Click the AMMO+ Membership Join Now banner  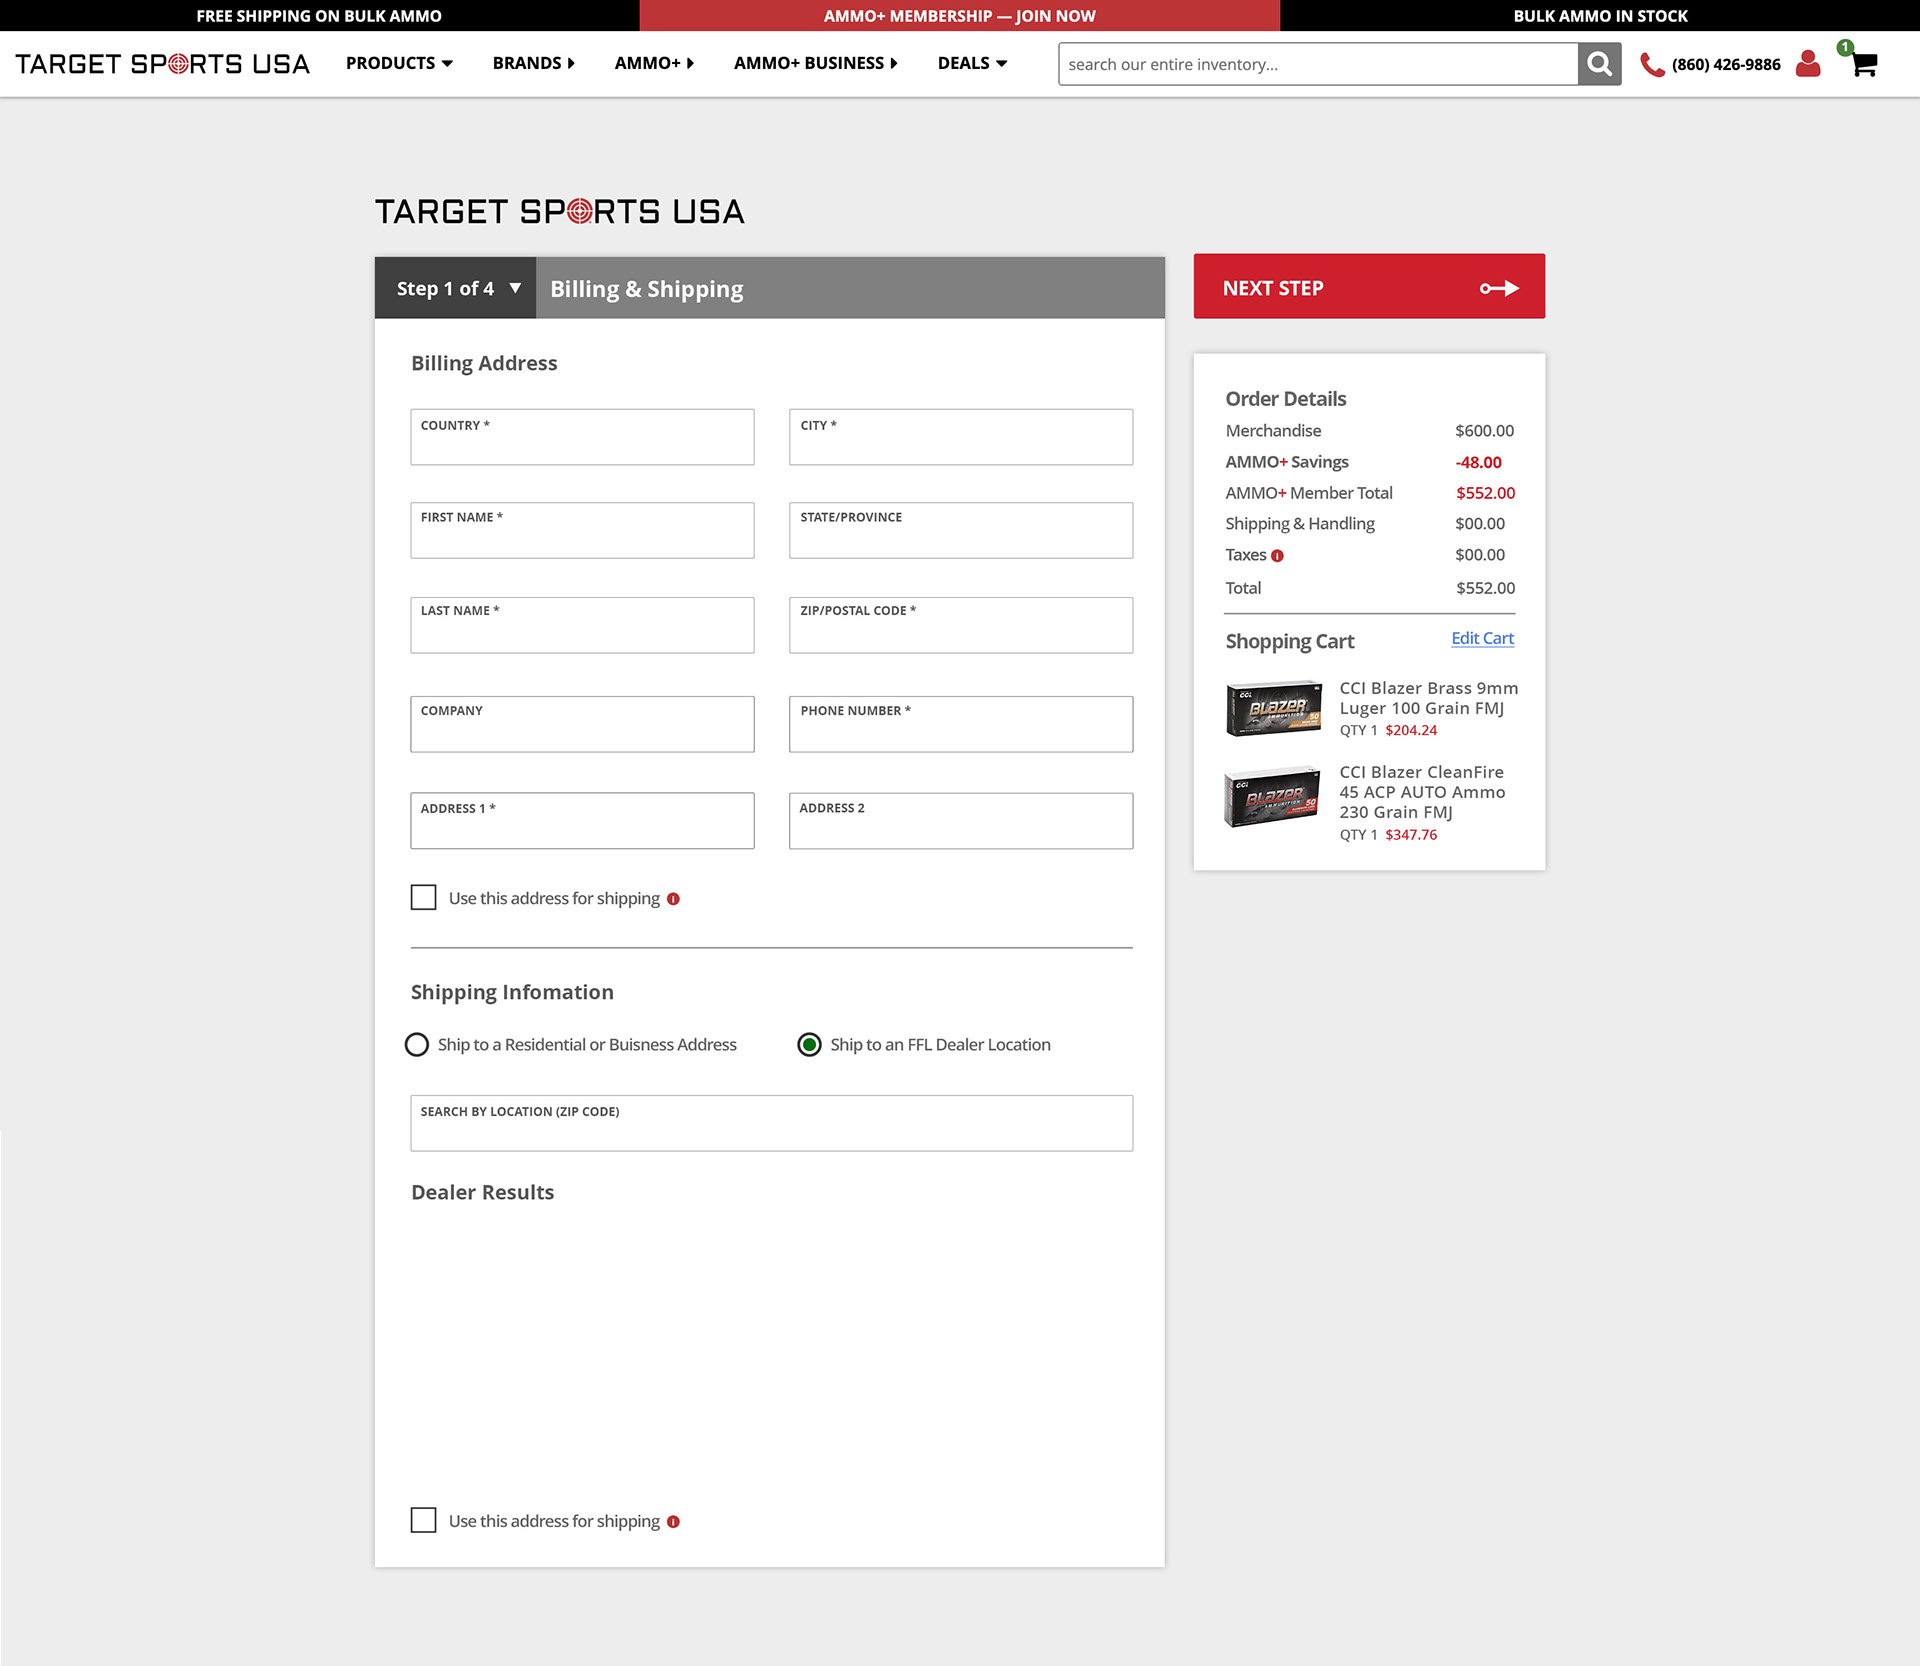point(959,16)
